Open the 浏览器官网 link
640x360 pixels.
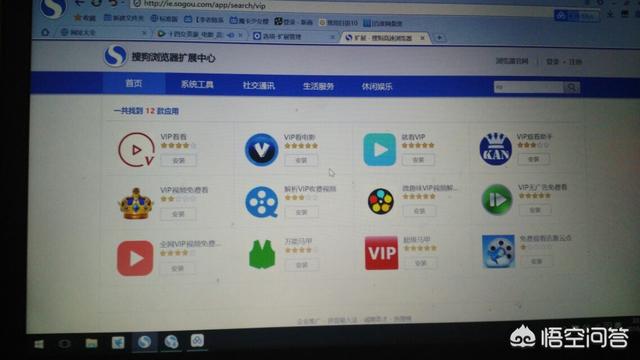tap(512, 61)
